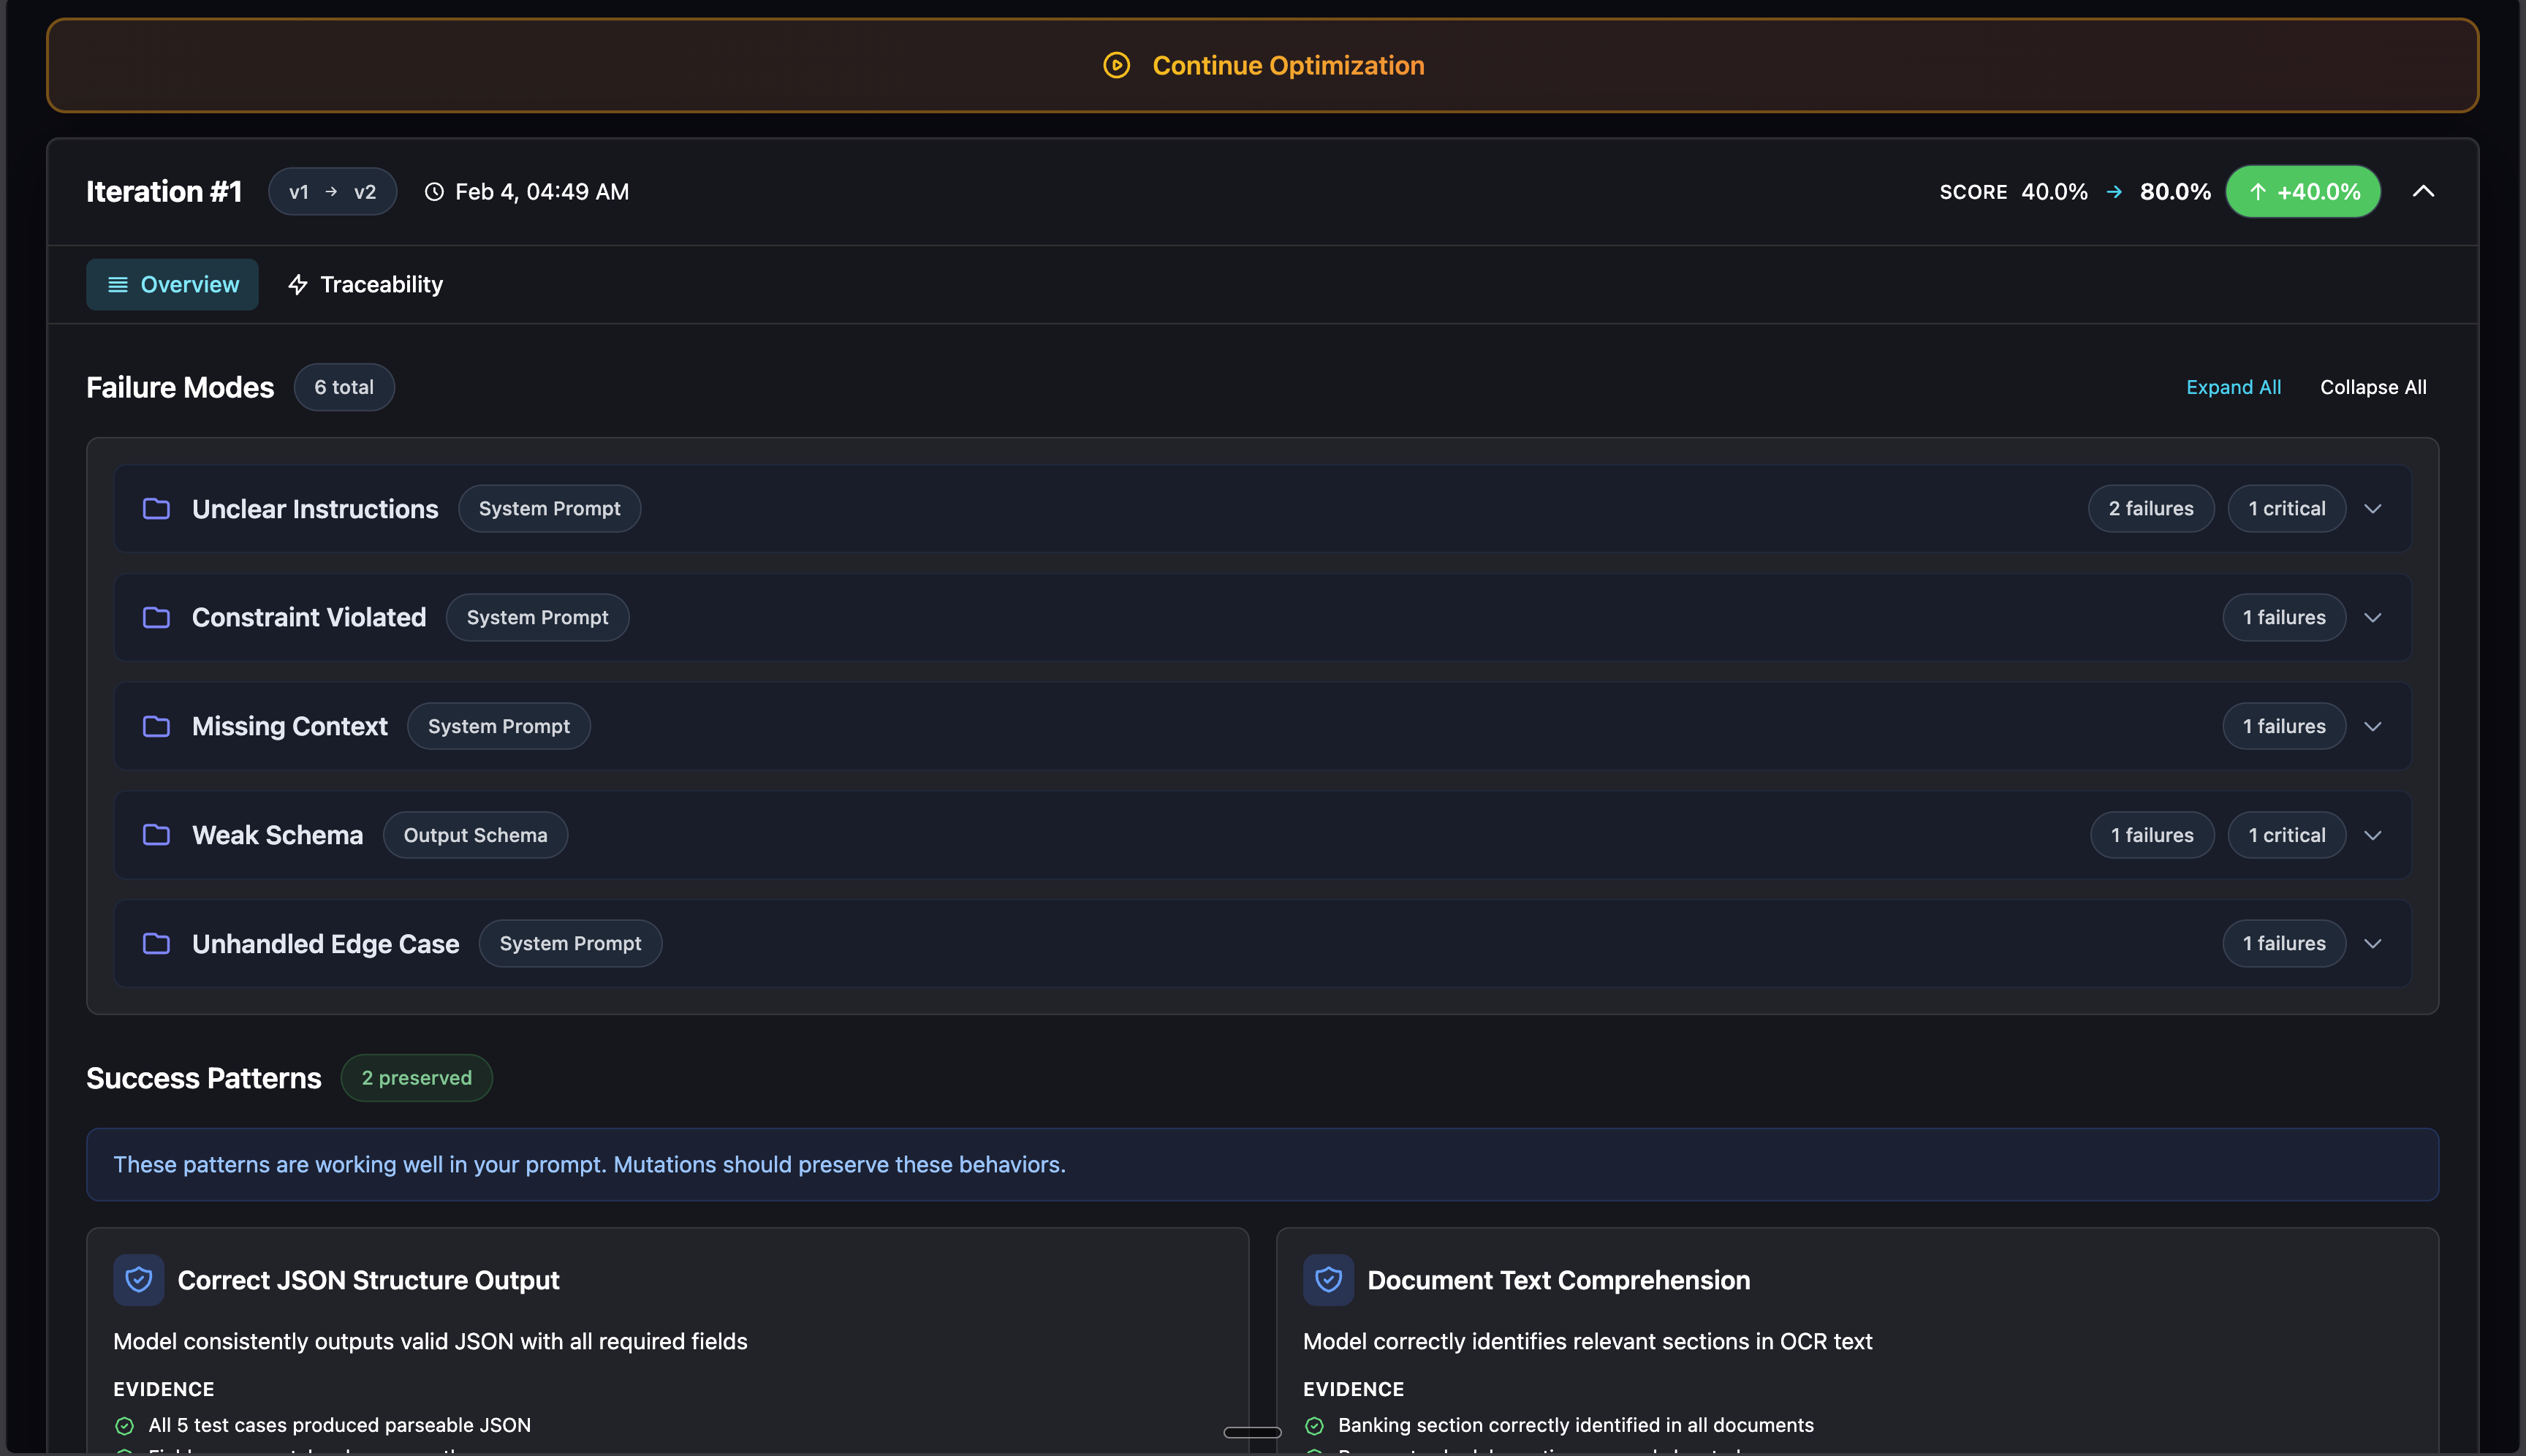2526x1456 pixels.
Task: Click the Expand All link
Action: tap(2233, 387)
